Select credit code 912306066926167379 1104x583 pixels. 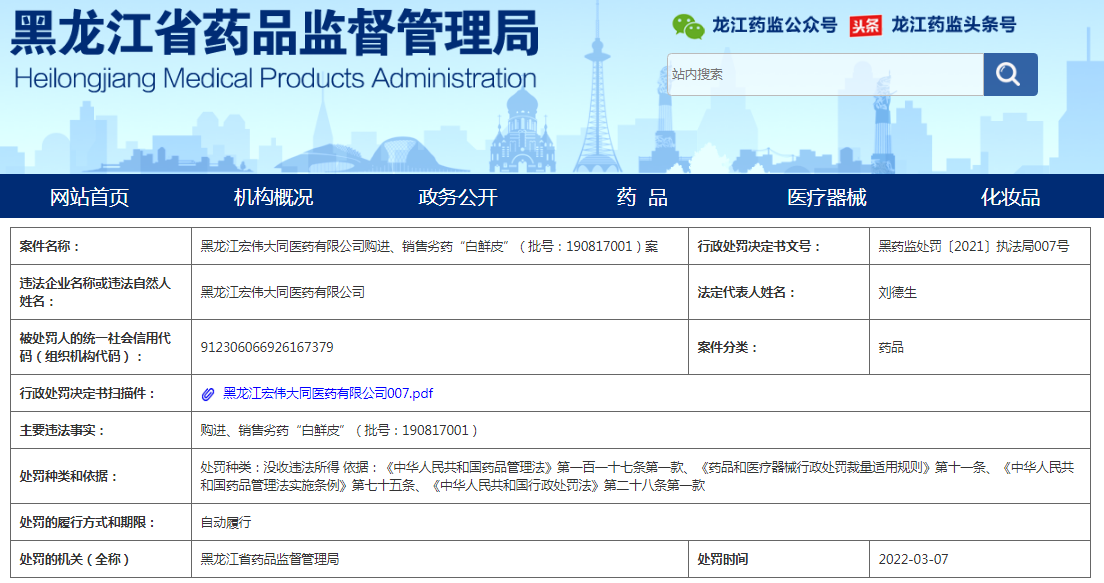tap(267, 347)
